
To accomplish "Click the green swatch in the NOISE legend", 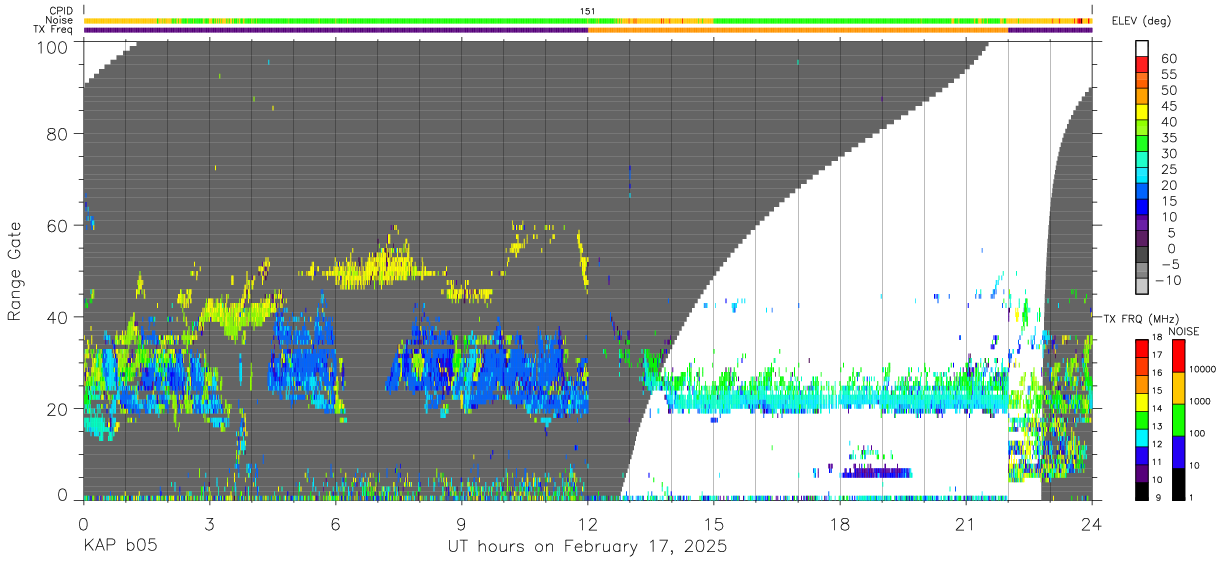I will coord(1178,420).
